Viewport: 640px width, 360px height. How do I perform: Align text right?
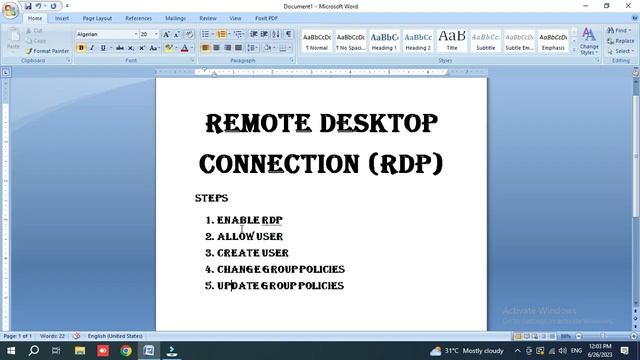pos(227,48)
